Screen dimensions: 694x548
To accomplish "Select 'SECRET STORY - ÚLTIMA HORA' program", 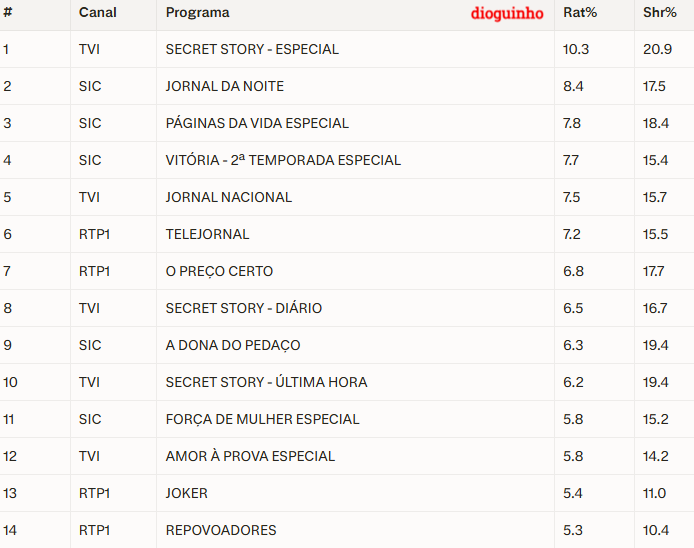I will click(266, 382).
